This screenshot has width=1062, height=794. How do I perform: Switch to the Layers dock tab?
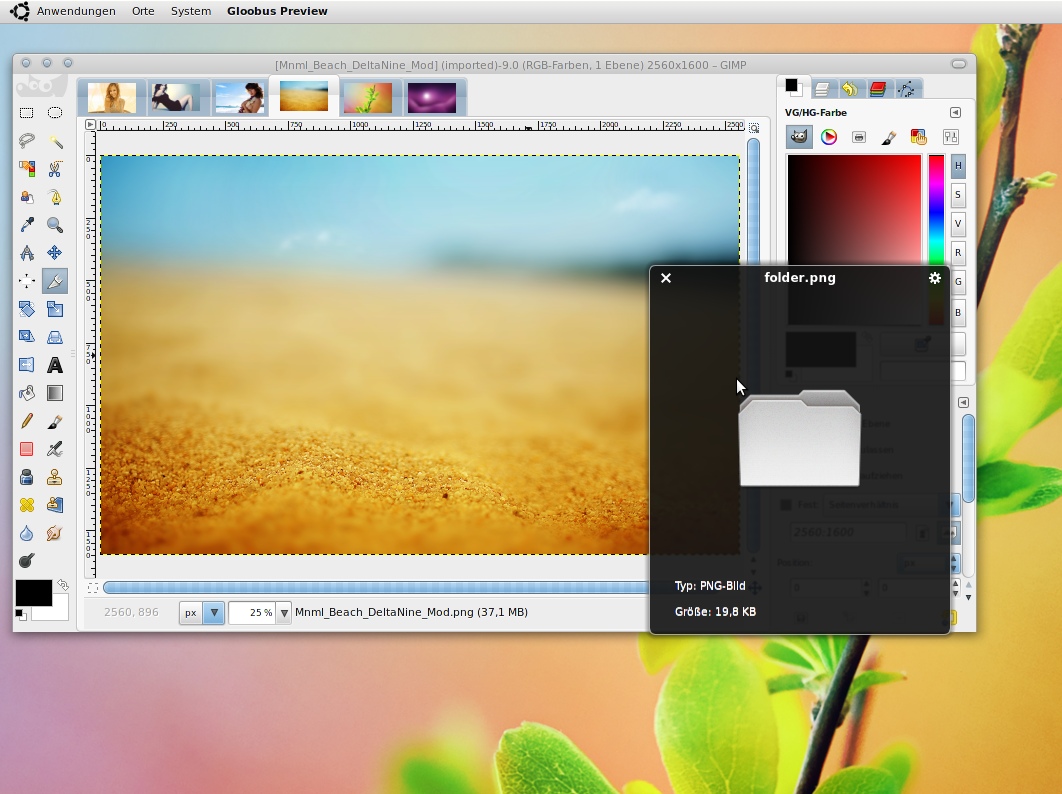(x=822, y=89)
